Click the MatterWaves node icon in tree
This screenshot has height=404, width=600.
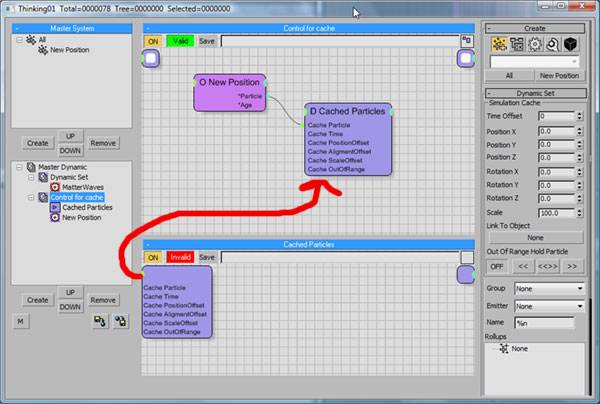tap(54, 187)
